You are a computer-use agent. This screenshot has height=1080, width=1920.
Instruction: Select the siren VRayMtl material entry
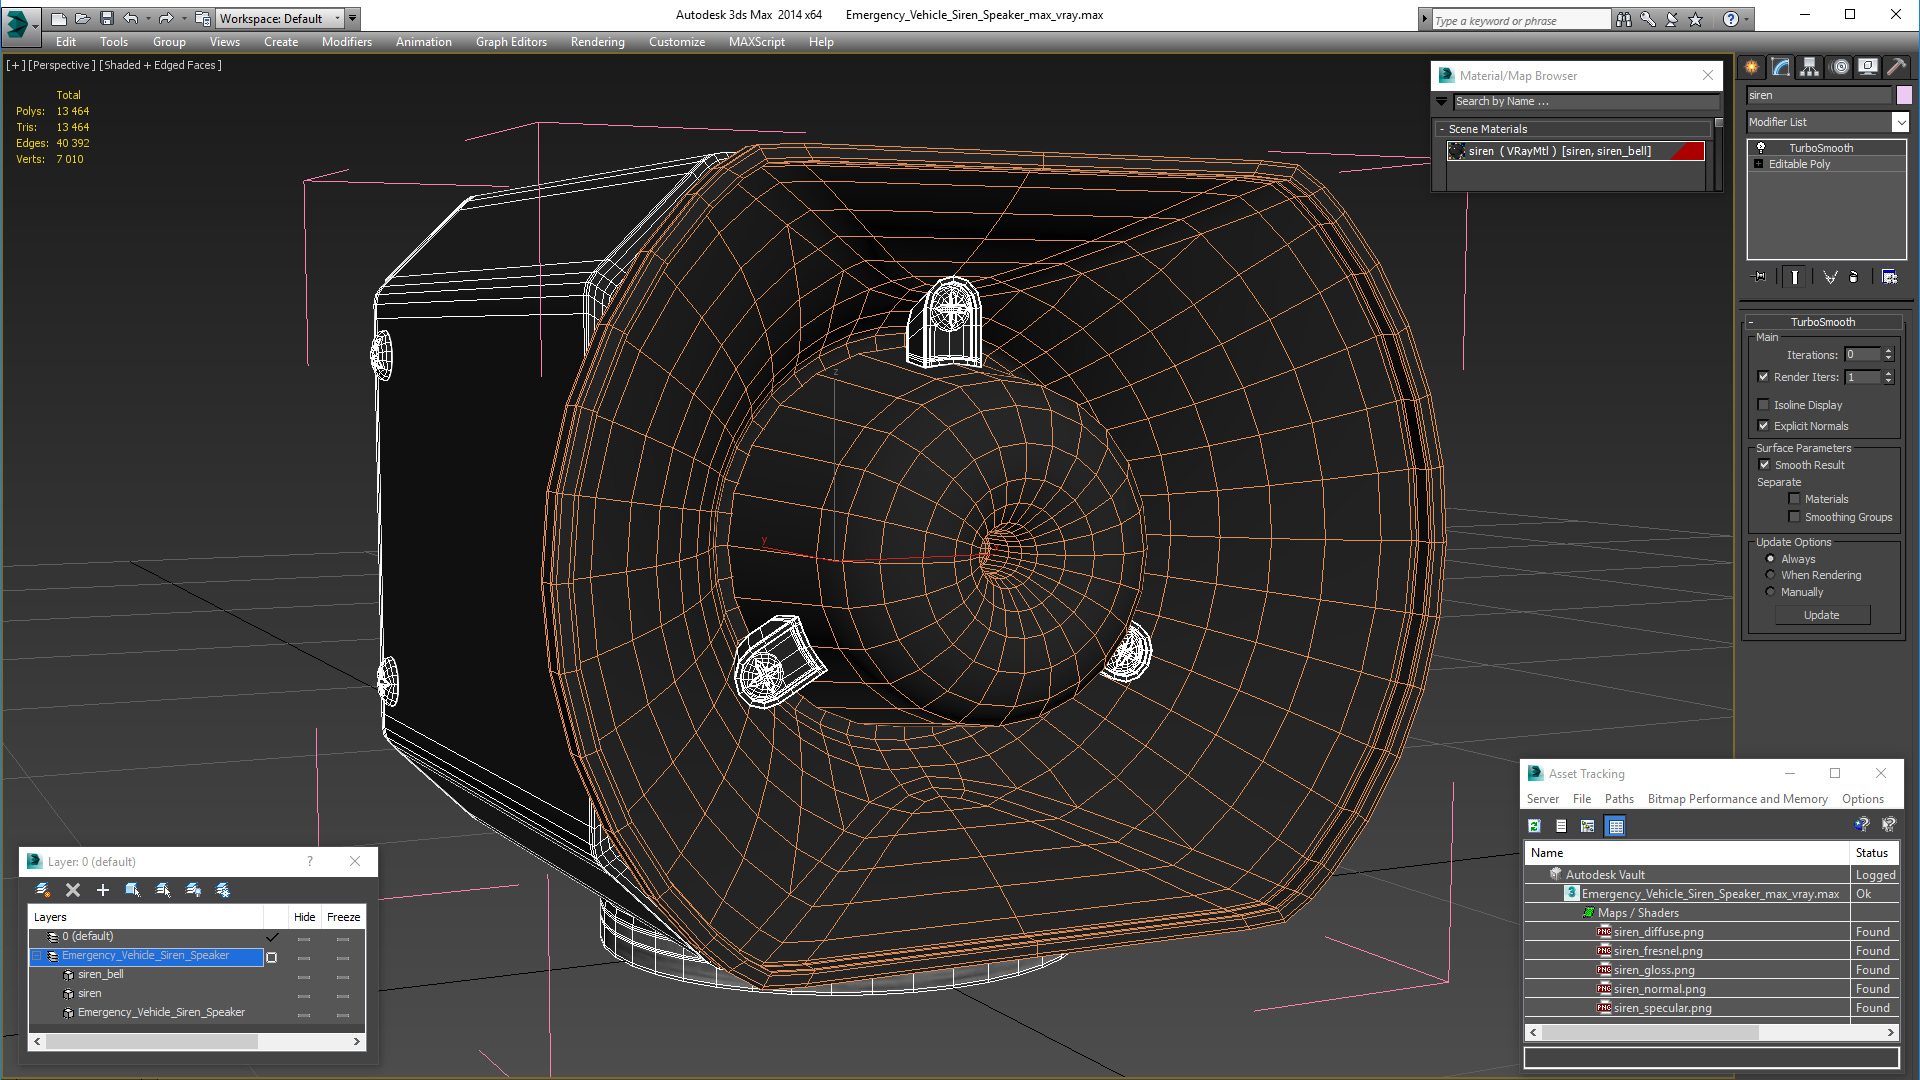click(1575, 151)
